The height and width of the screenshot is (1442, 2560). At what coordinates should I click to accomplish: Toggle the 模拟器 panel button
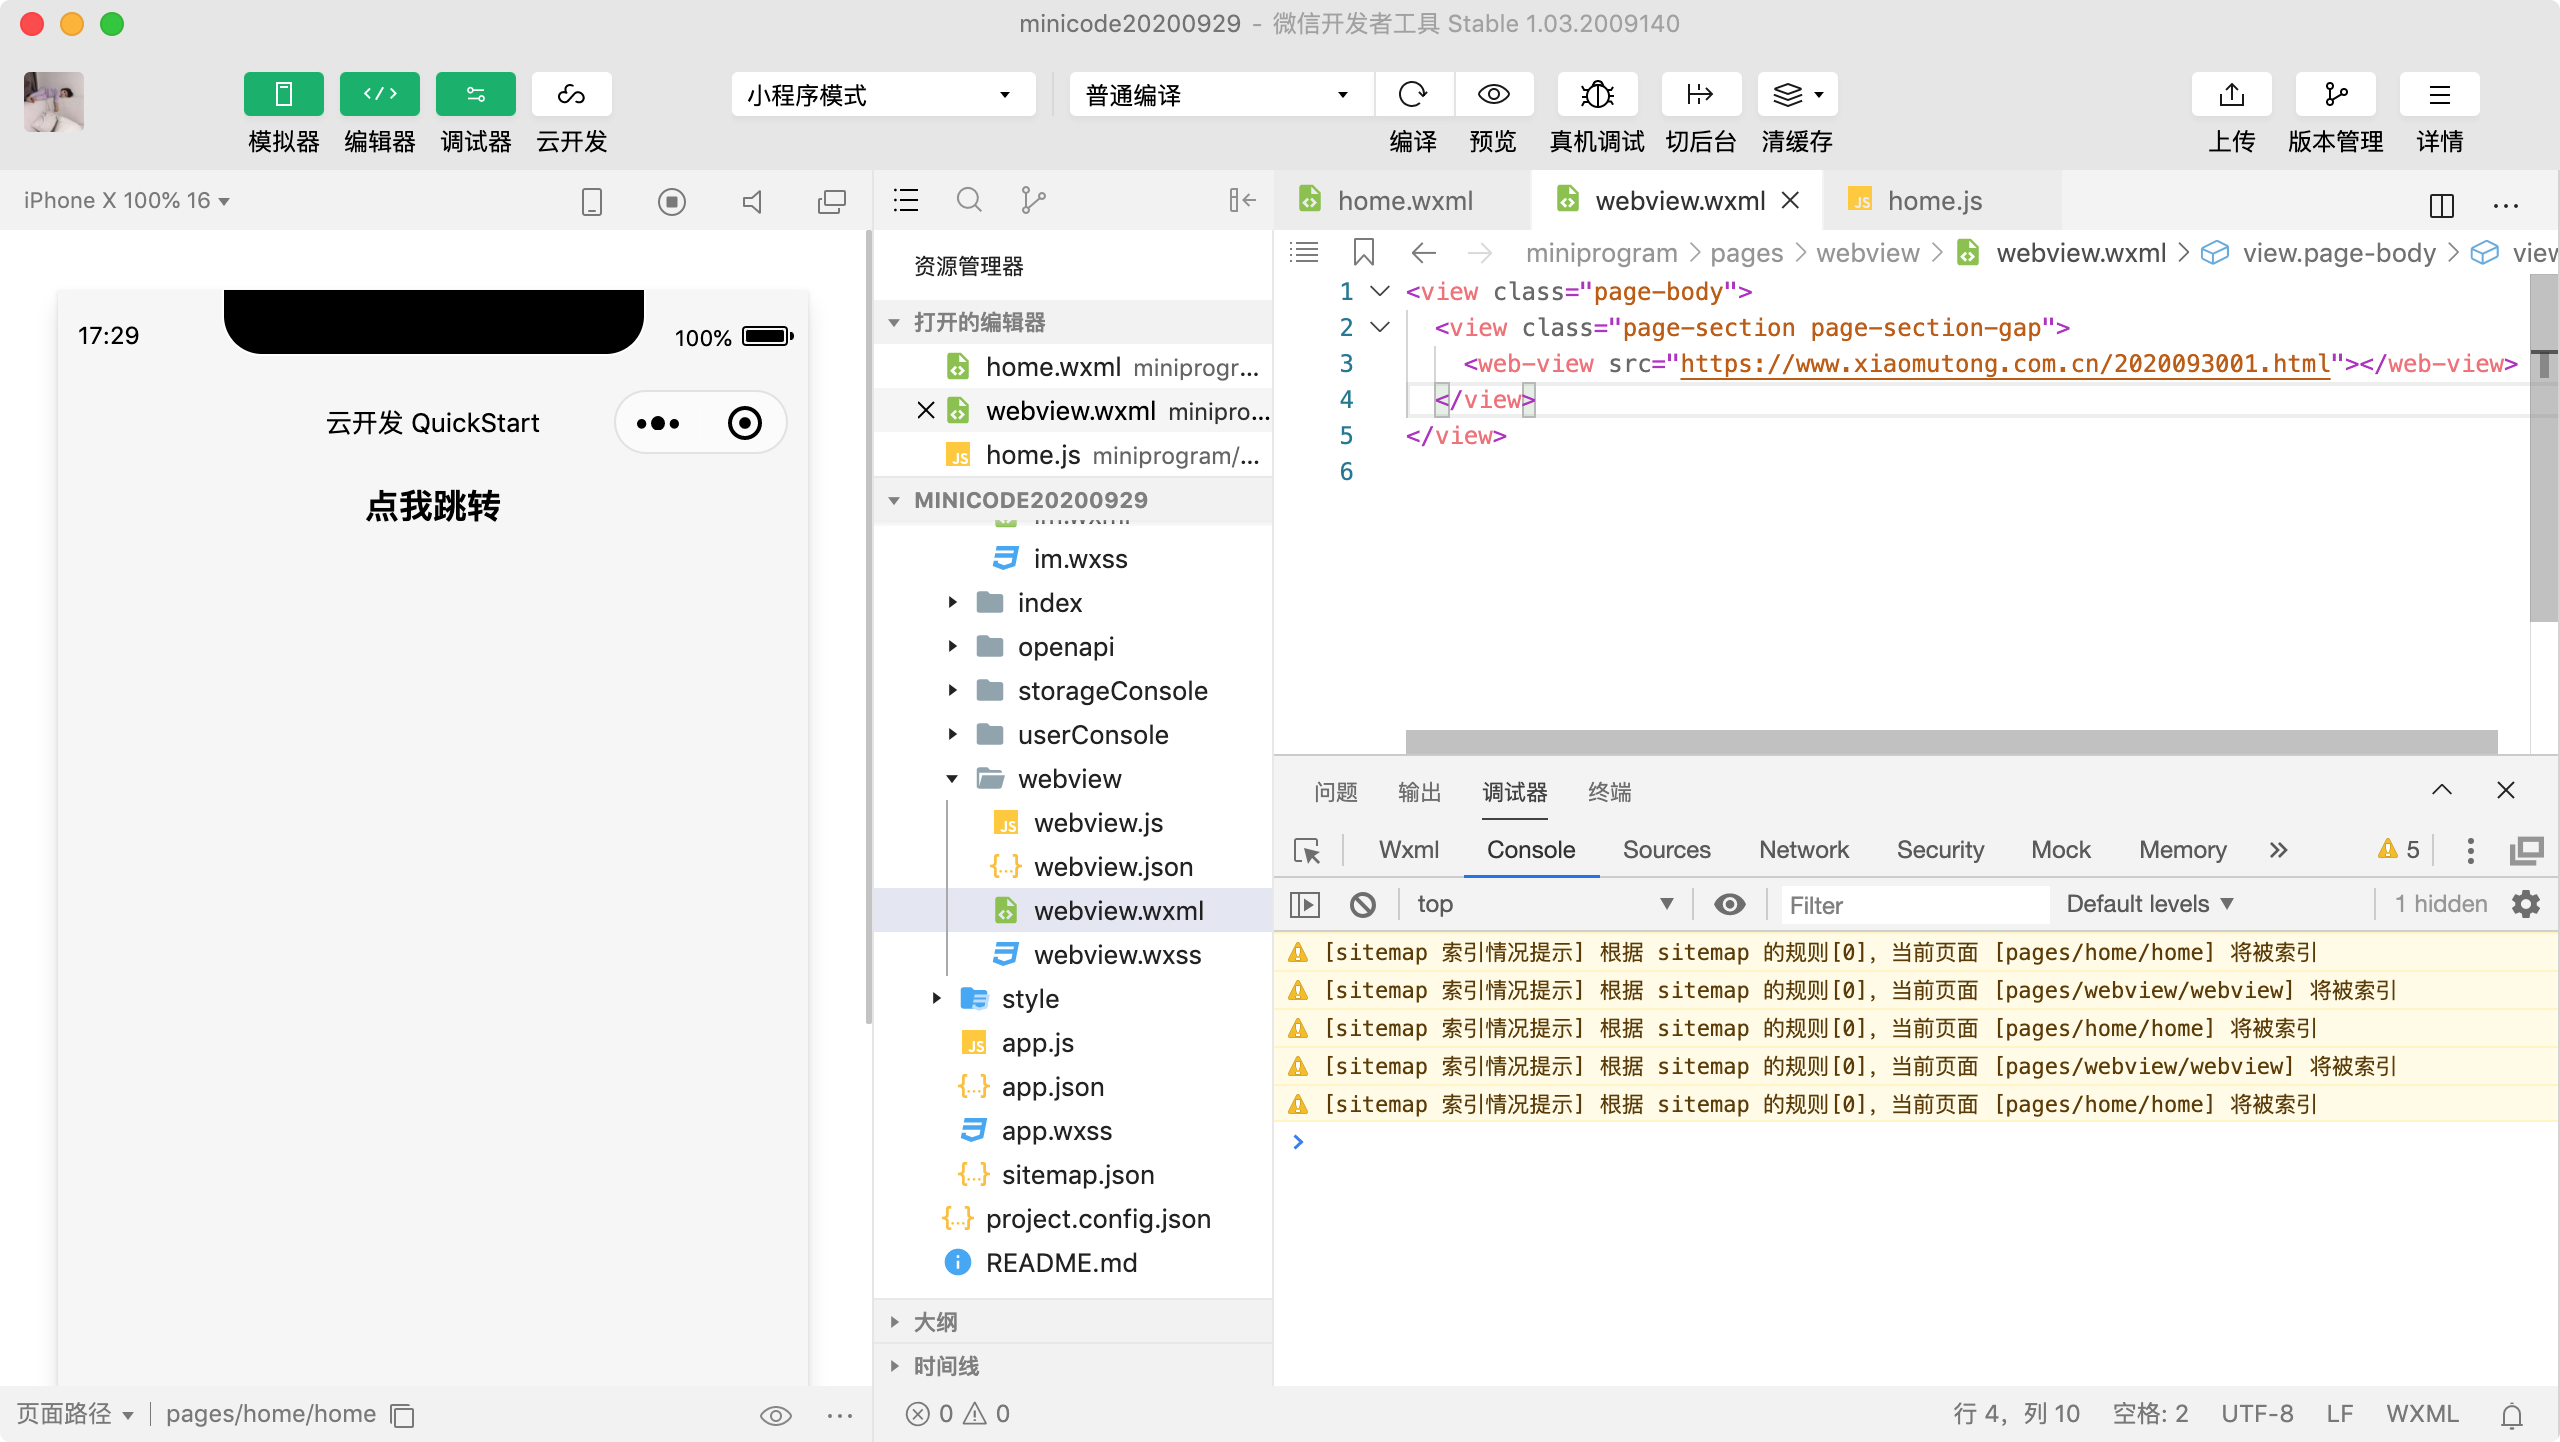(x=283, y=95)
